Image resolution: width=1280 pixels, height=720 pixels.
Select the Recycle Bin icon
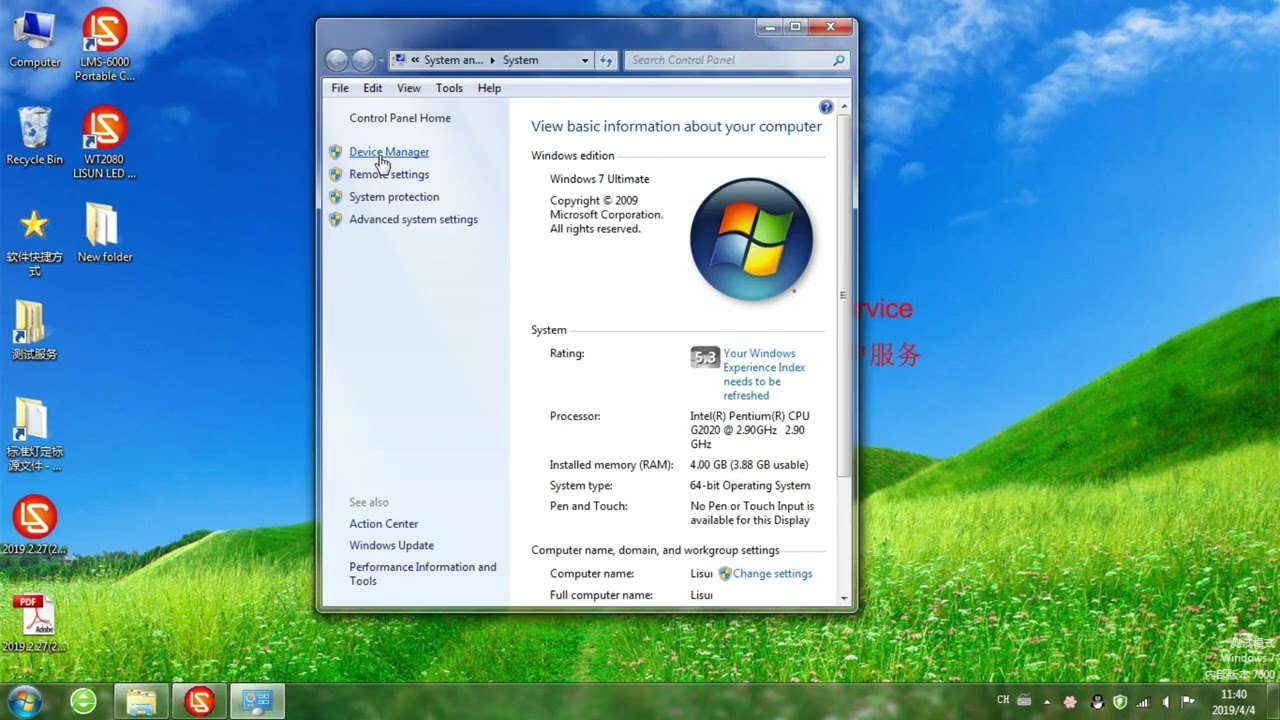(34, 136)
